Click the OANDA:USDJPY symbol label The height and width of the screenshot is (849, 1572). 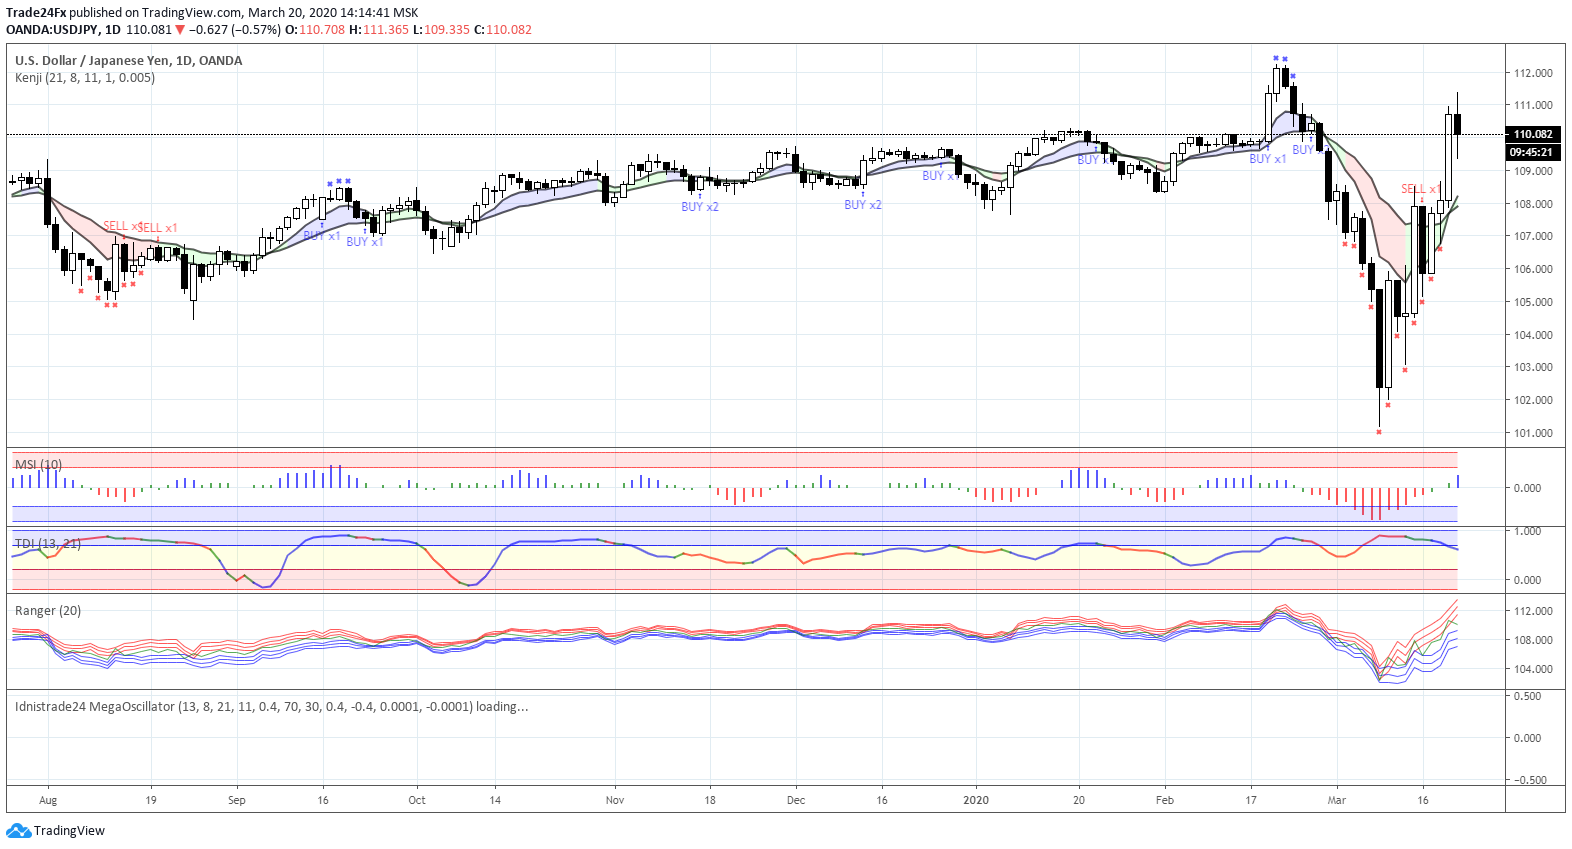(x=52, y=30)
